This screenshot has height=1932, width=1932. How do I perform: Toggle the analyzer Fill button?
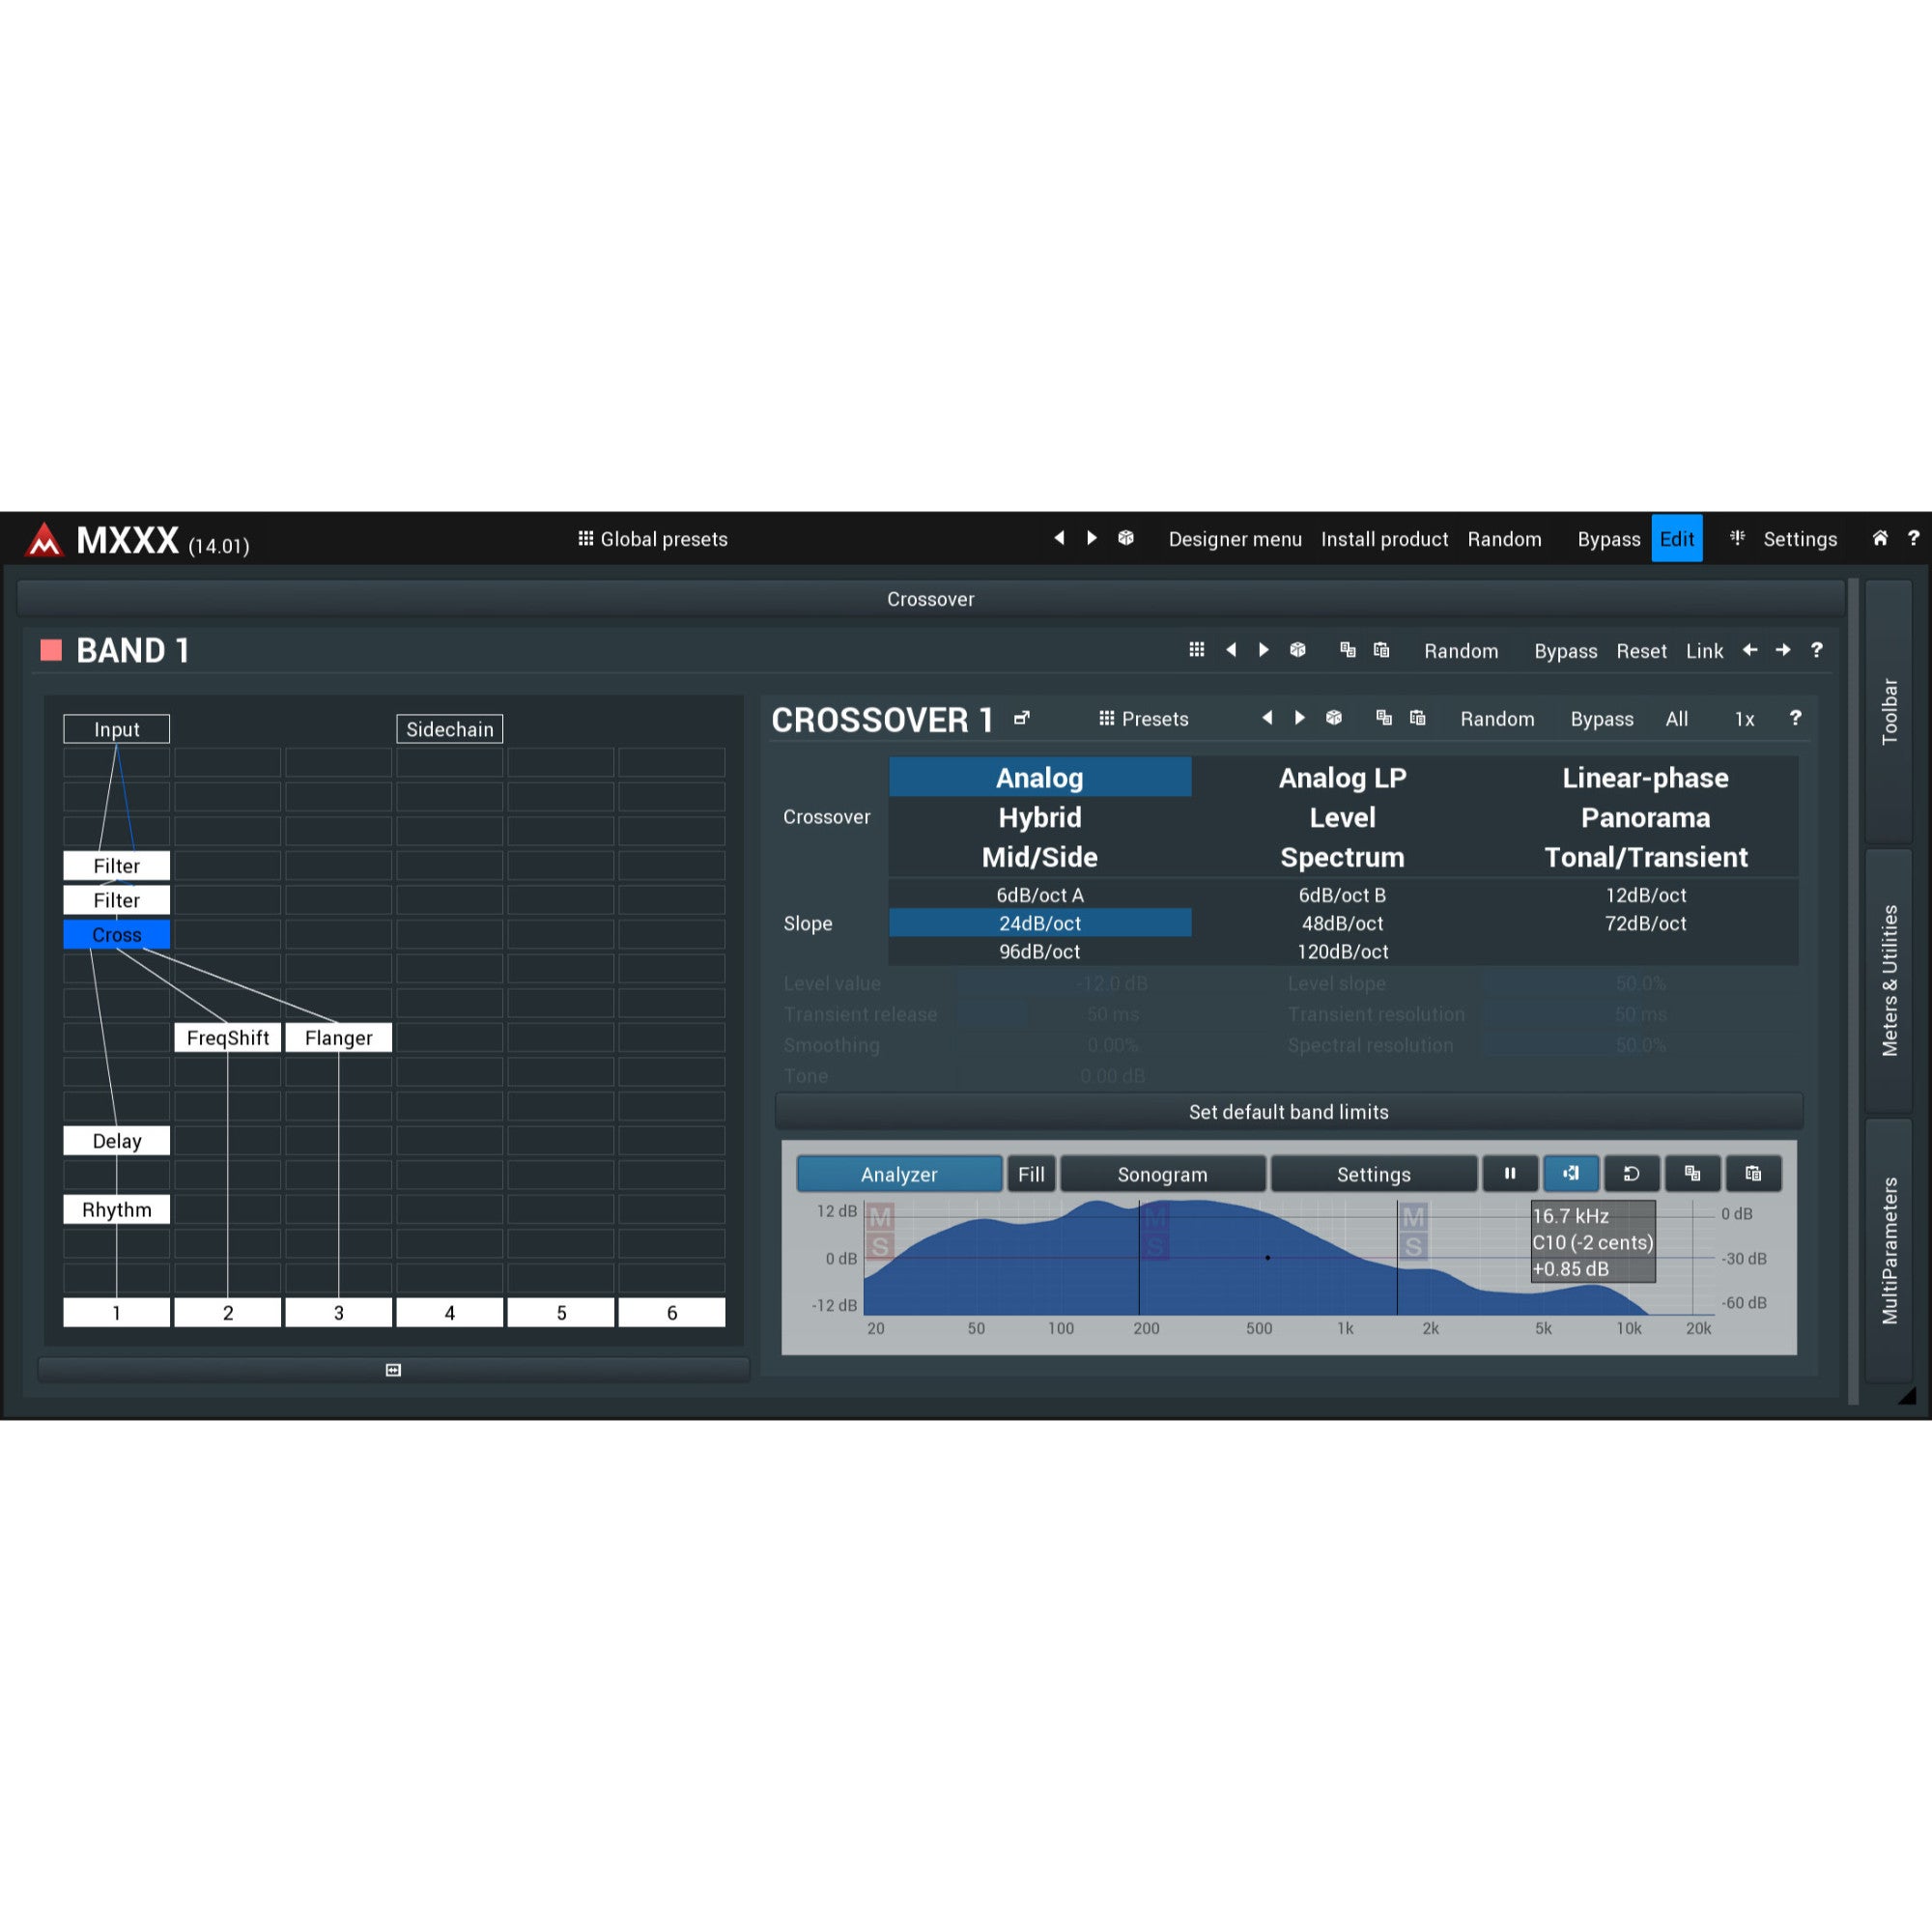click(x=1031, y=1174)
